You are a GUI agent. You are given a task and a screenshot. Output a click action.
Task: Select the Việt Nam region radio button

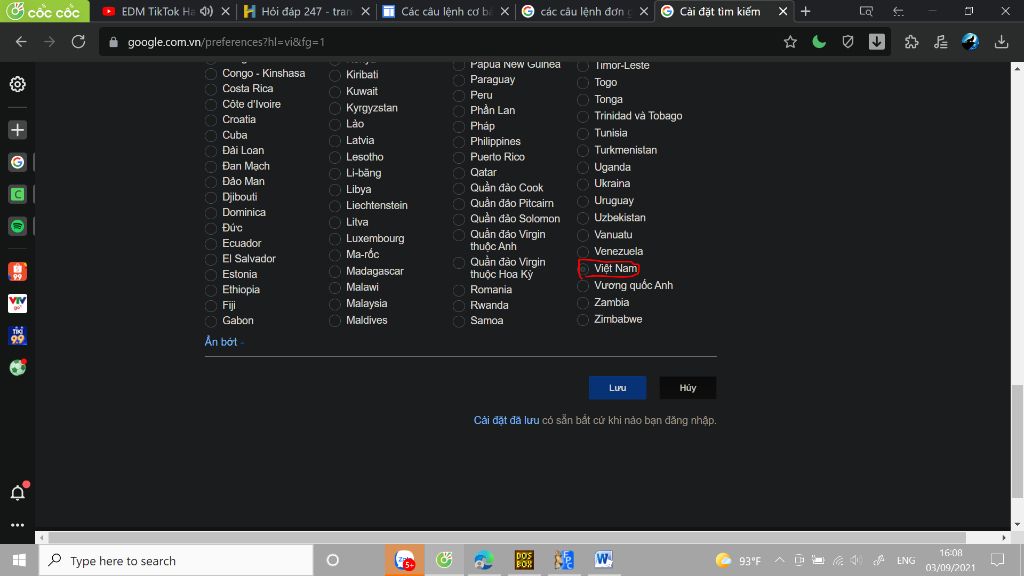point(584,268)
